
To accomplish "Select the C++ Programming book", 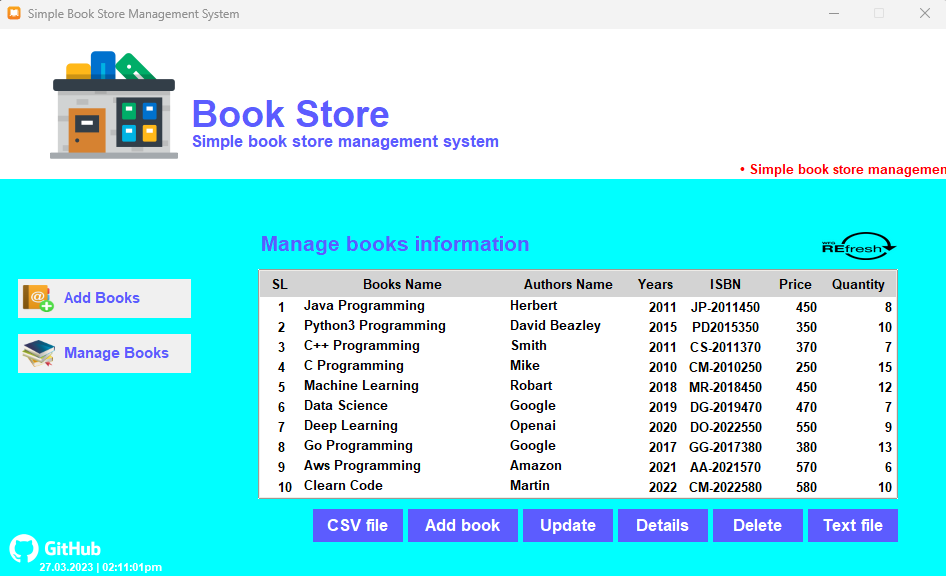I will click(361, 346).
